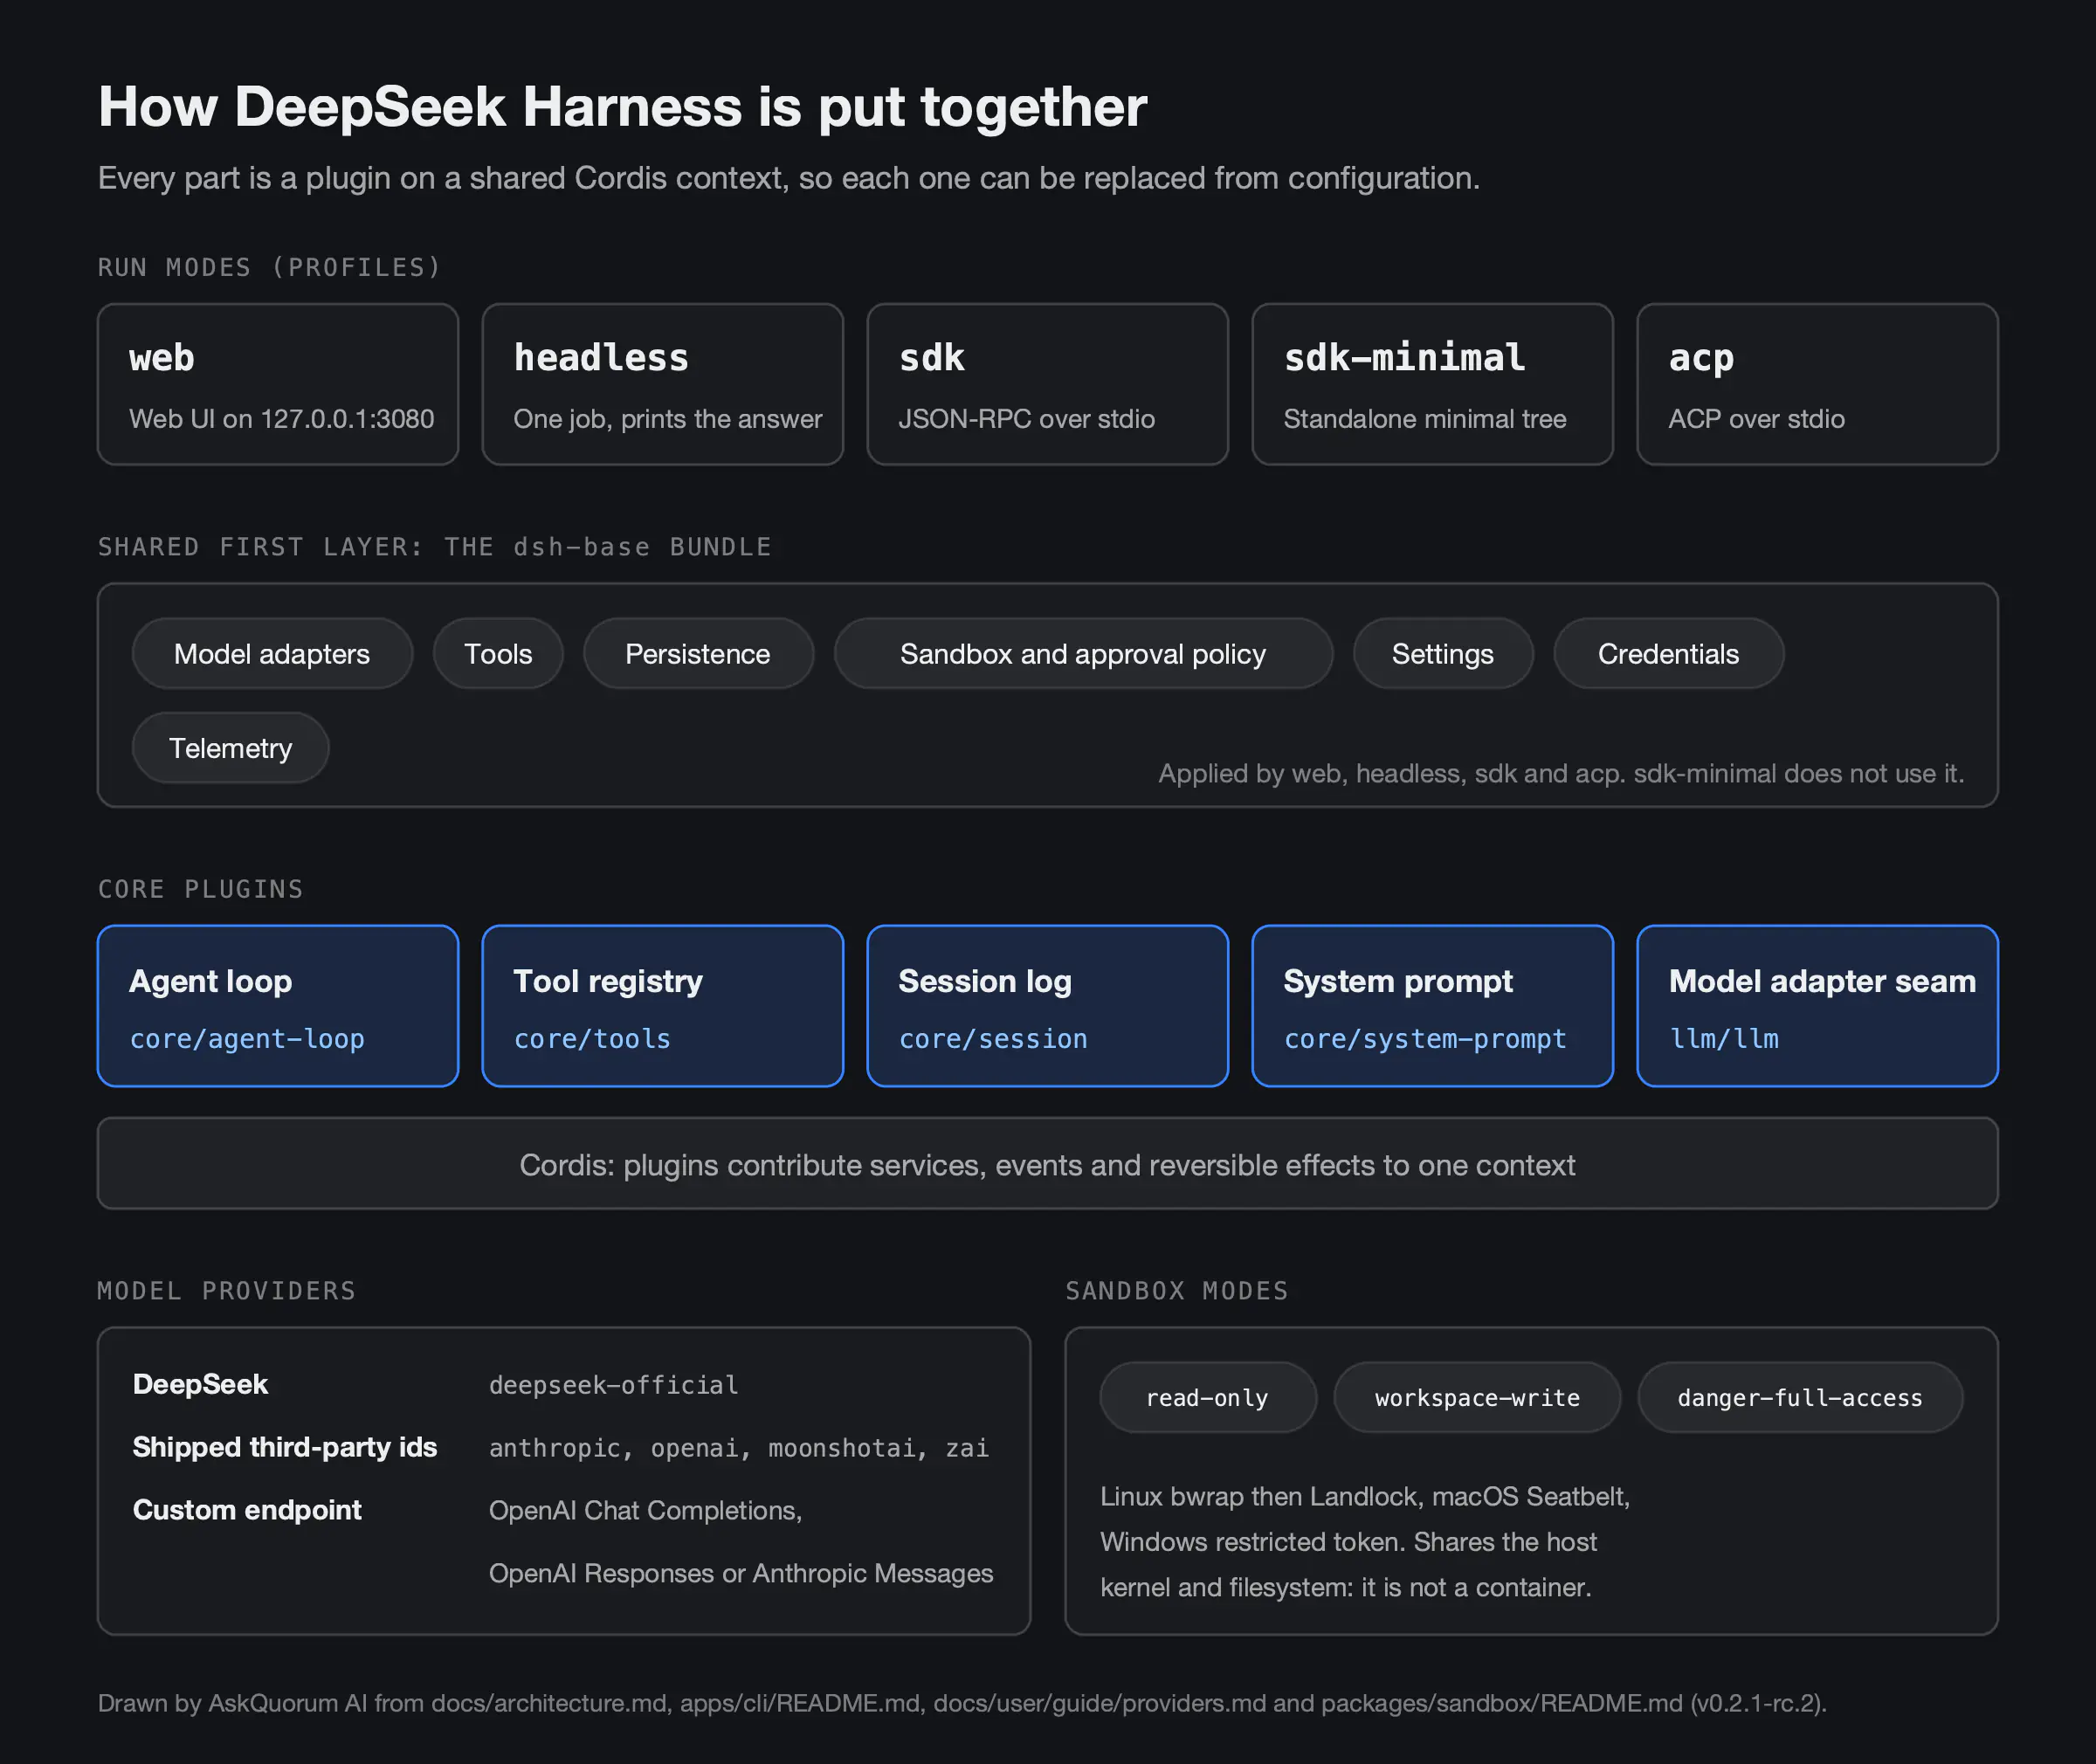Select the deepseek-official provider id

[613, 1385]
